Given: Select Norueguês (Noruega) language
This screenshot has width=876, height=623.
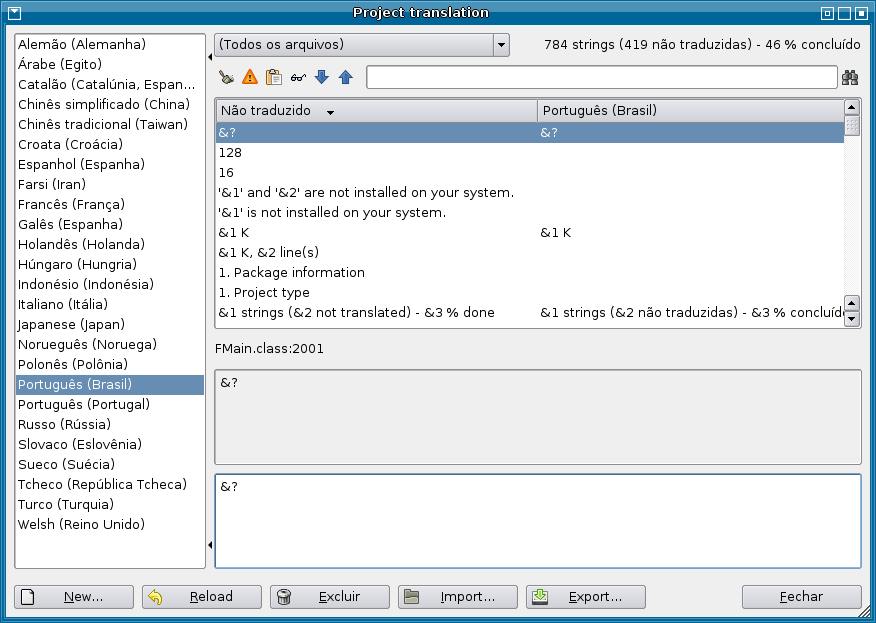Looking at the screenshot, I should click(110, 345).
